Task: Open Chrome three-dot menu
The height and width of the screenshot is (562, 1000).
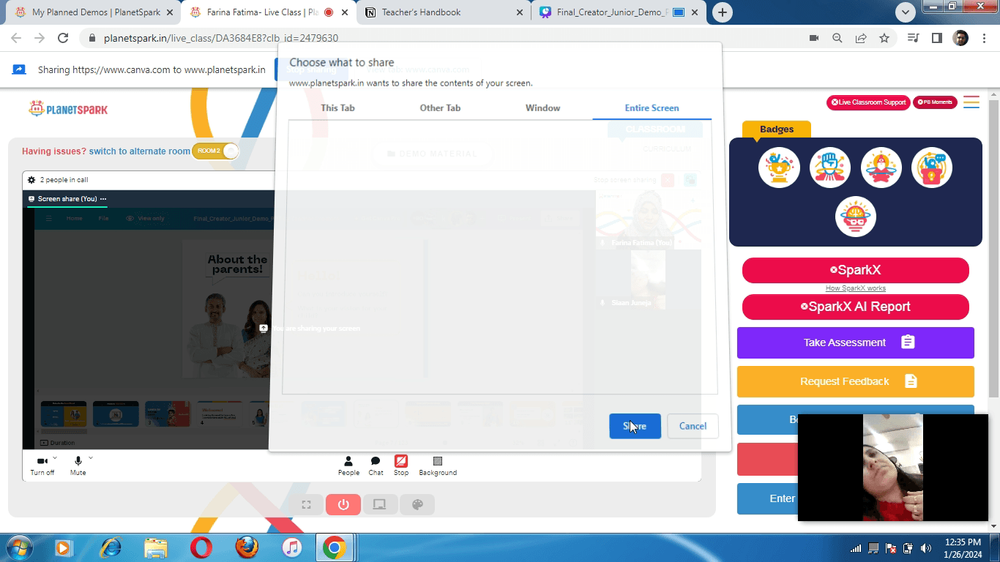Action: [x=984, y=38]
